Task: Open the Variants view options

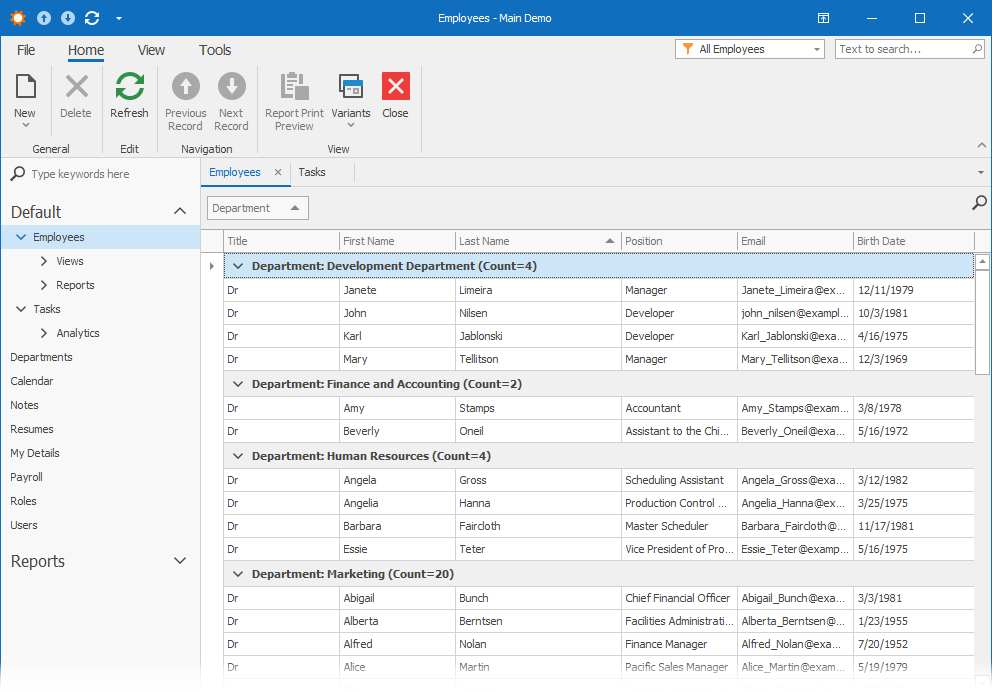Action: [x=350, y=101]
